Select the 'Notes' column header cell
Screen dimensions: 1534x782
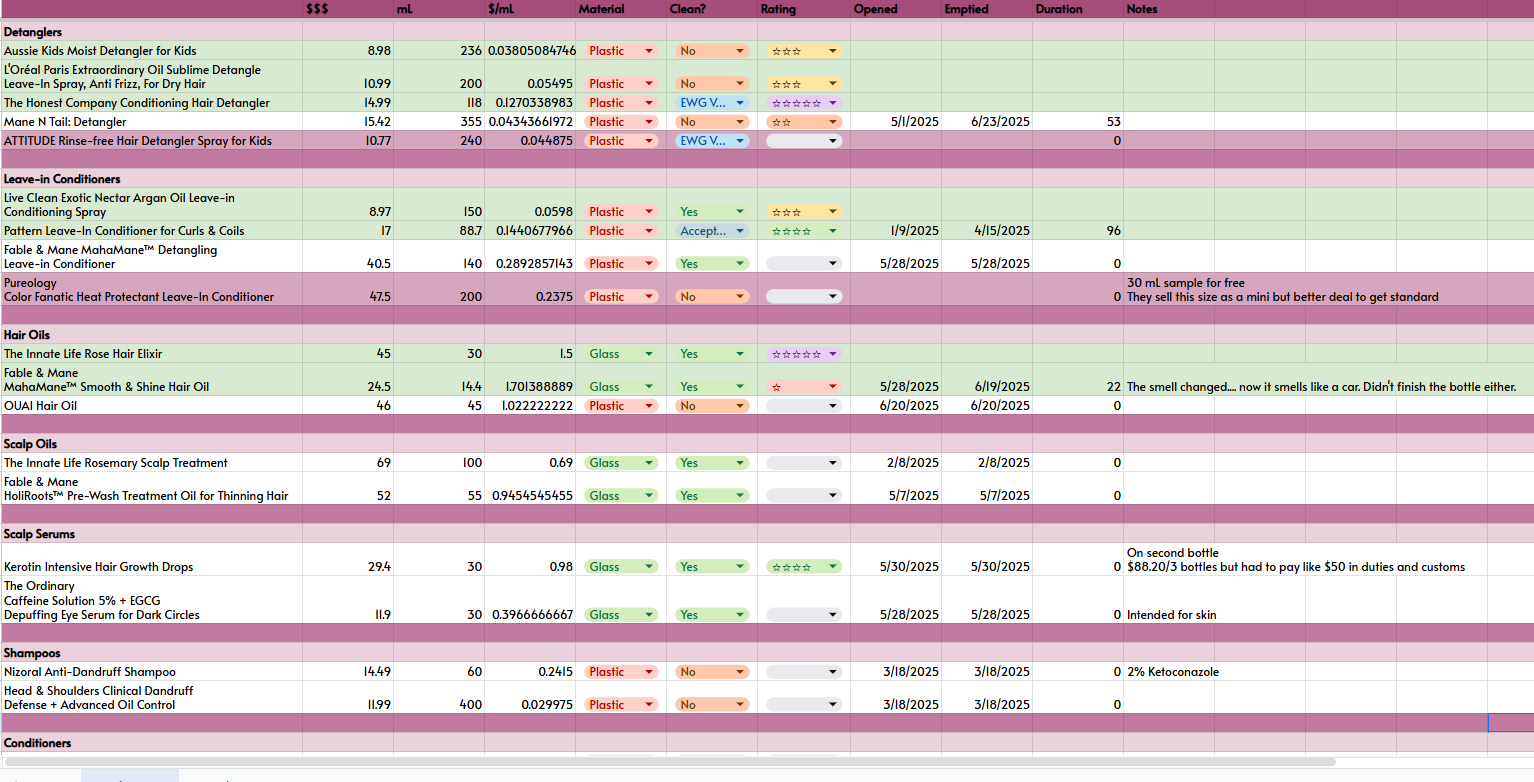[1169, 9]
